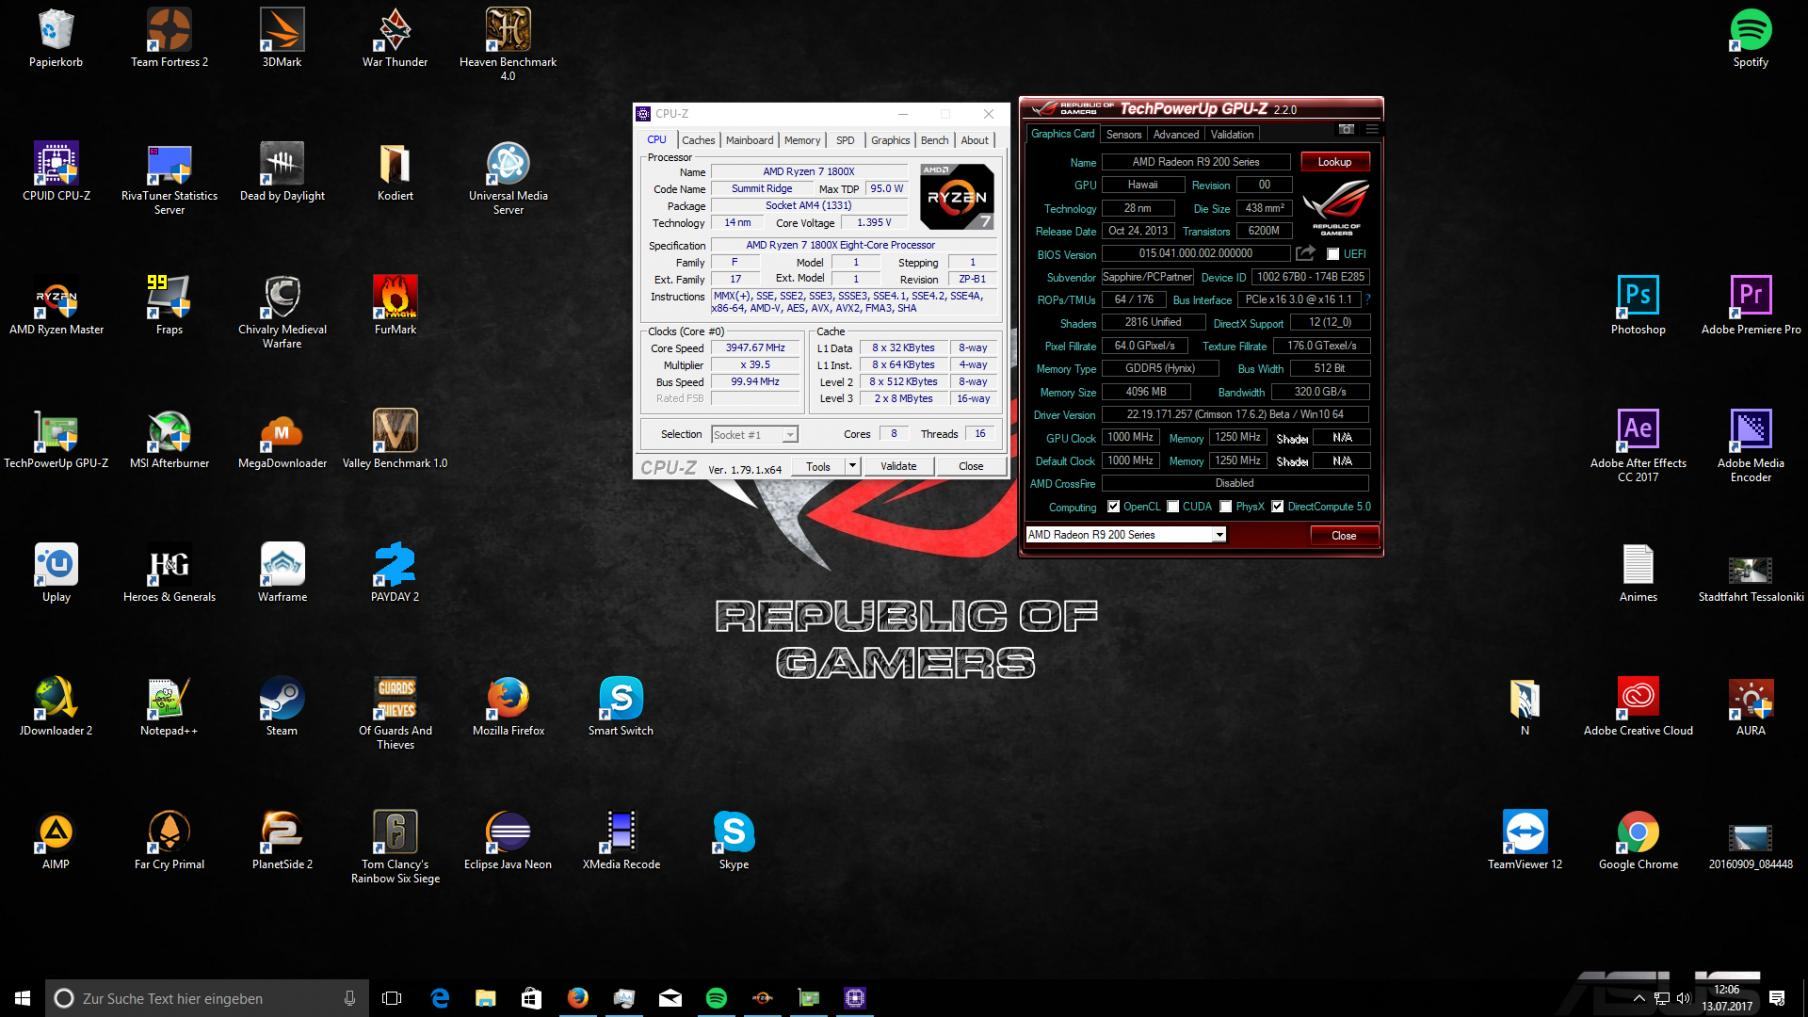Click the CPU-Z Close button
This screenshot has width=1808, height=1017.
(x=971, y=466)
